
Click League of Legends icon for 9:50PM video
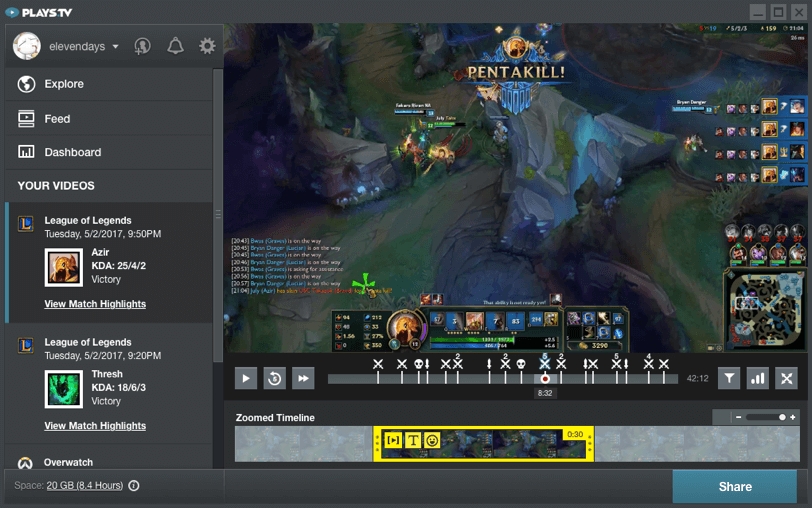(25, 224)
